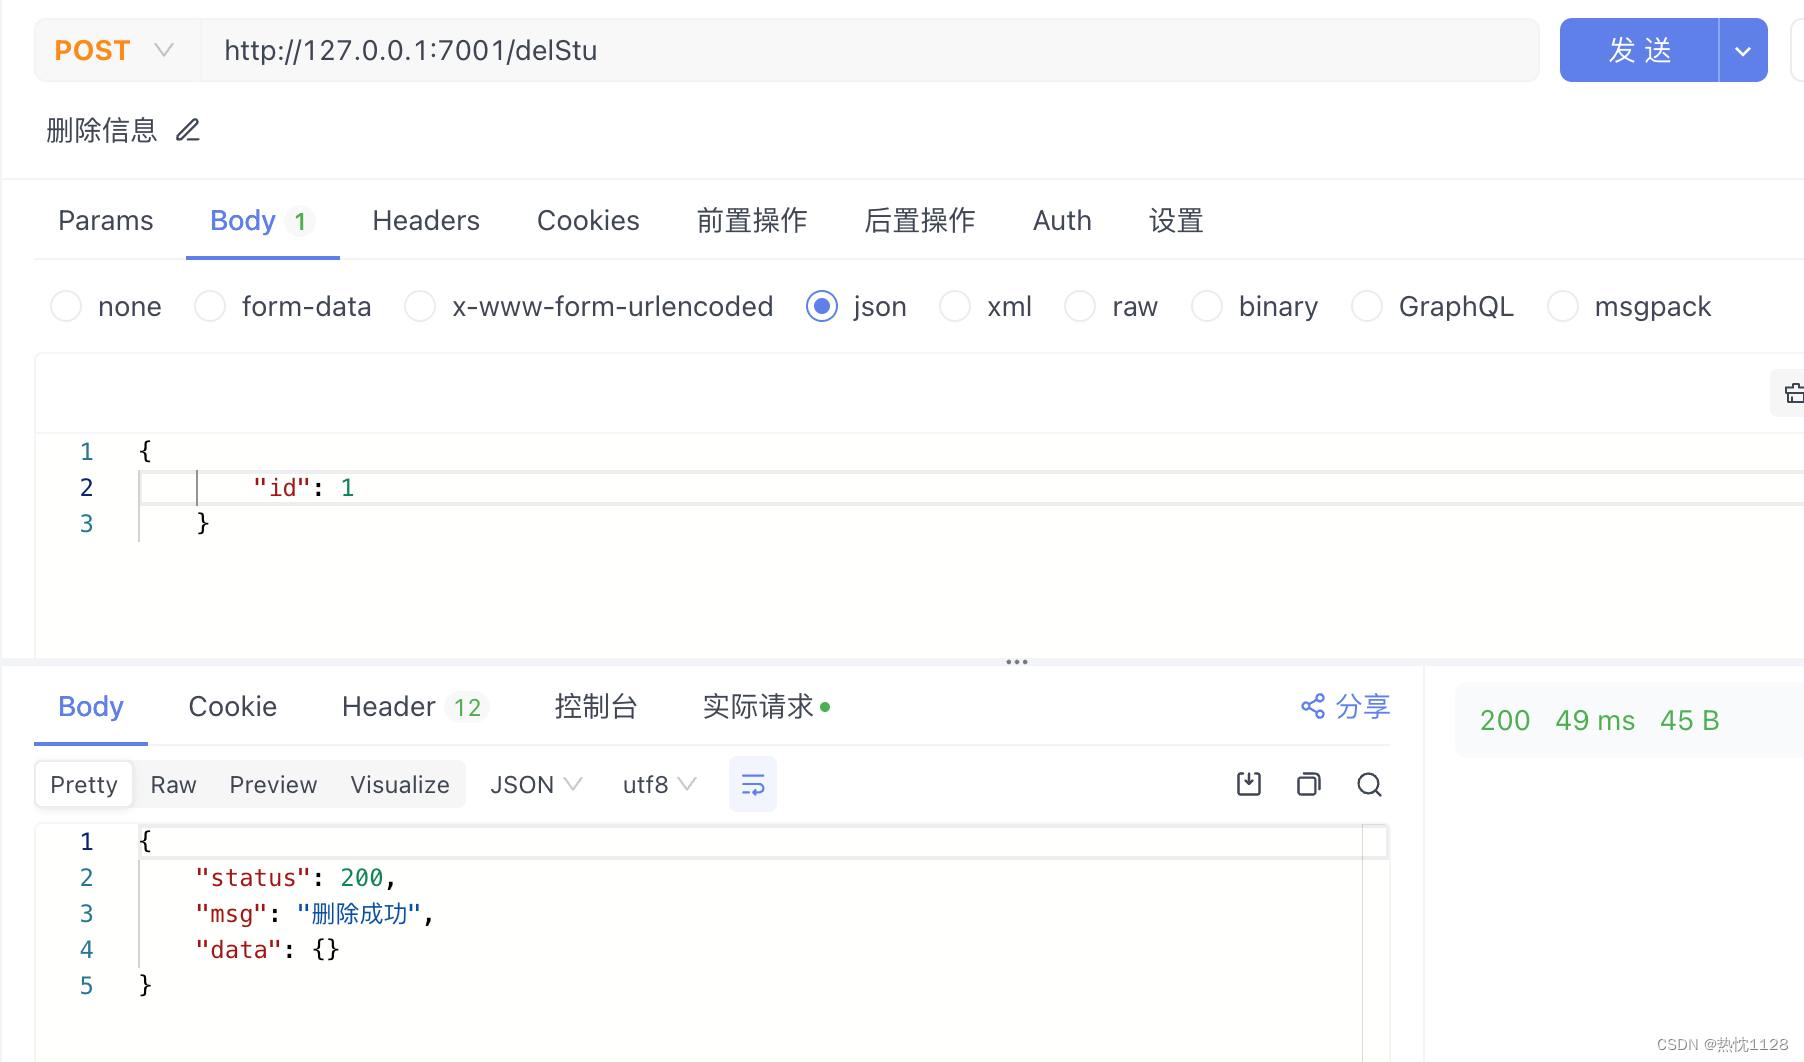Viewport: 1804px width, 1062px height.
Task: Switch to the Cookies tab
Action: [x=588, y=220]
